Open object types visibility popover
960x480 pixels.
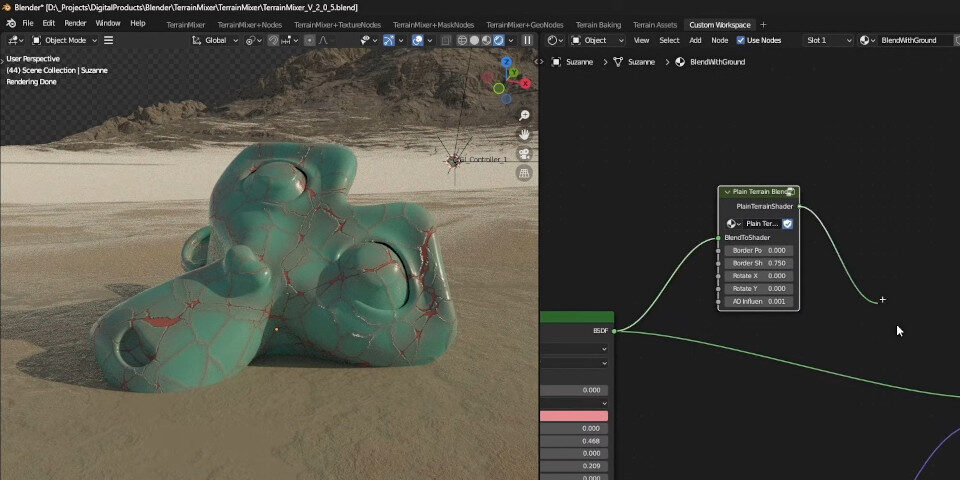click(x=368, y=40)
